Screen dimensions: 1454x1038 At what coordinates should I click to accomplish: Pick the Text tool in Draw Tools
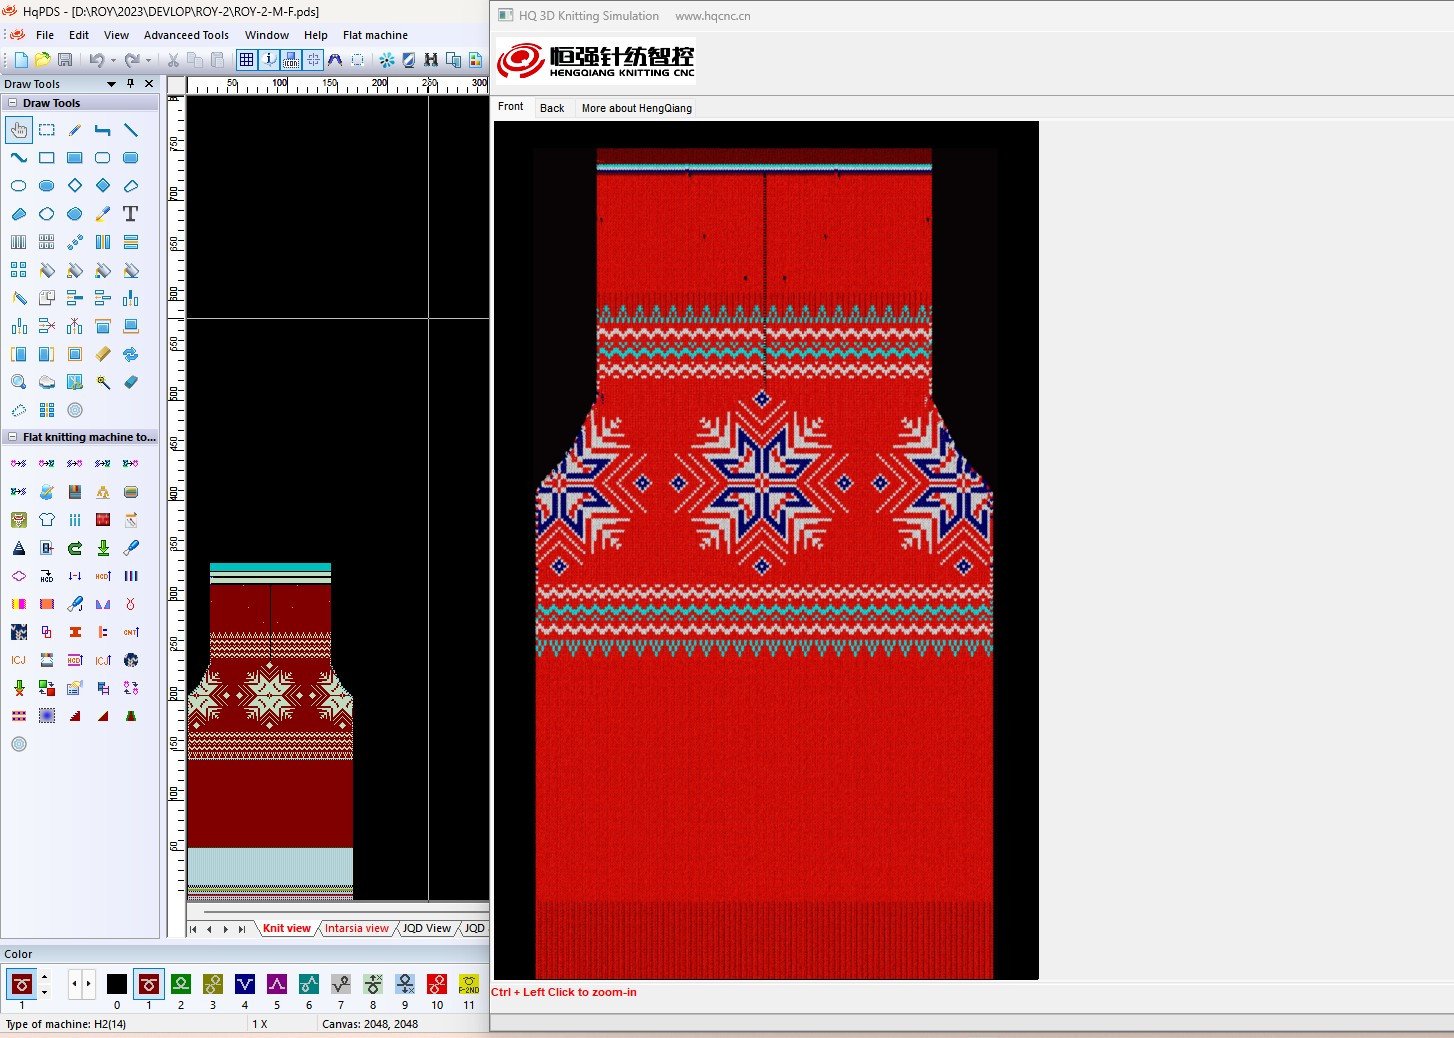point(130,214)
